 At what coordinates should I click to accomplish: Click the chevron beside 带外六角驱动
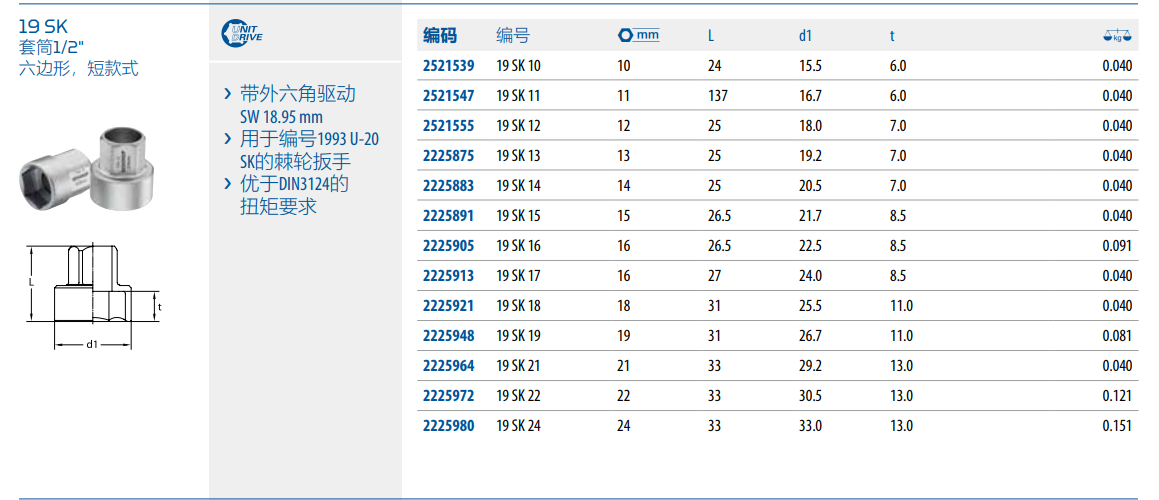click(x=229, y=94)
